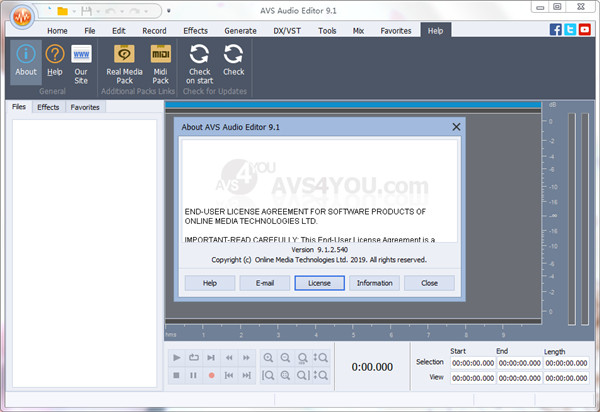600x412 pixels.
Task: Open the File ribbon tab
Action: [90, 31]
